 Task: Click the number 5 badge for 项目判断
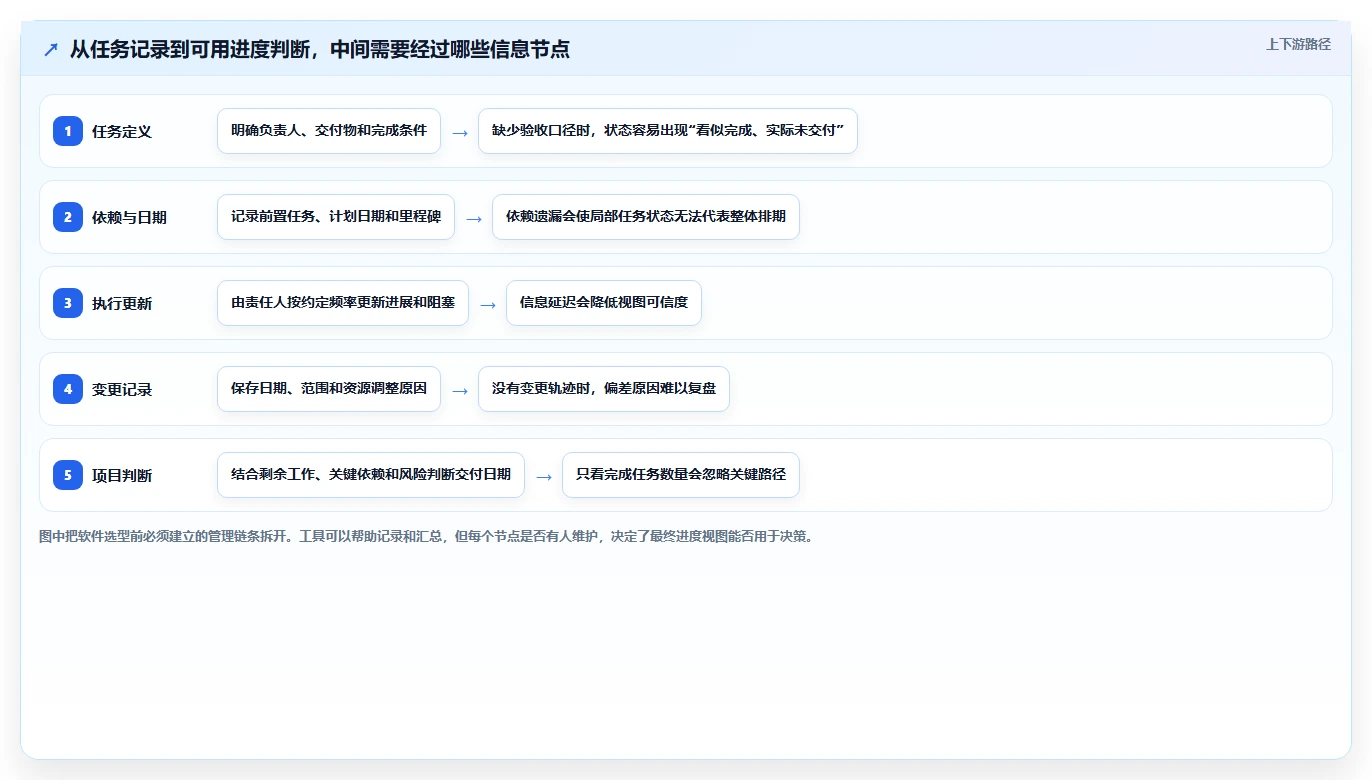point(68,475)
